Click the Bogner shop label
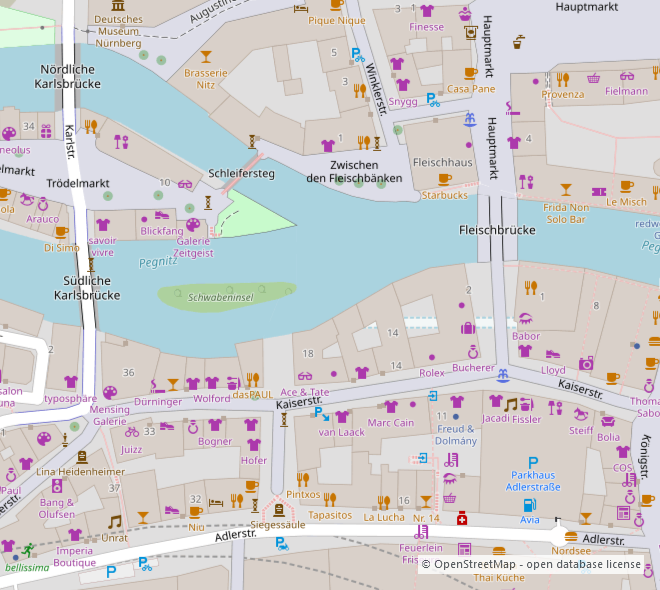Image resolution: width=660 pixels, height=590 pixels. tap(215, 441)
